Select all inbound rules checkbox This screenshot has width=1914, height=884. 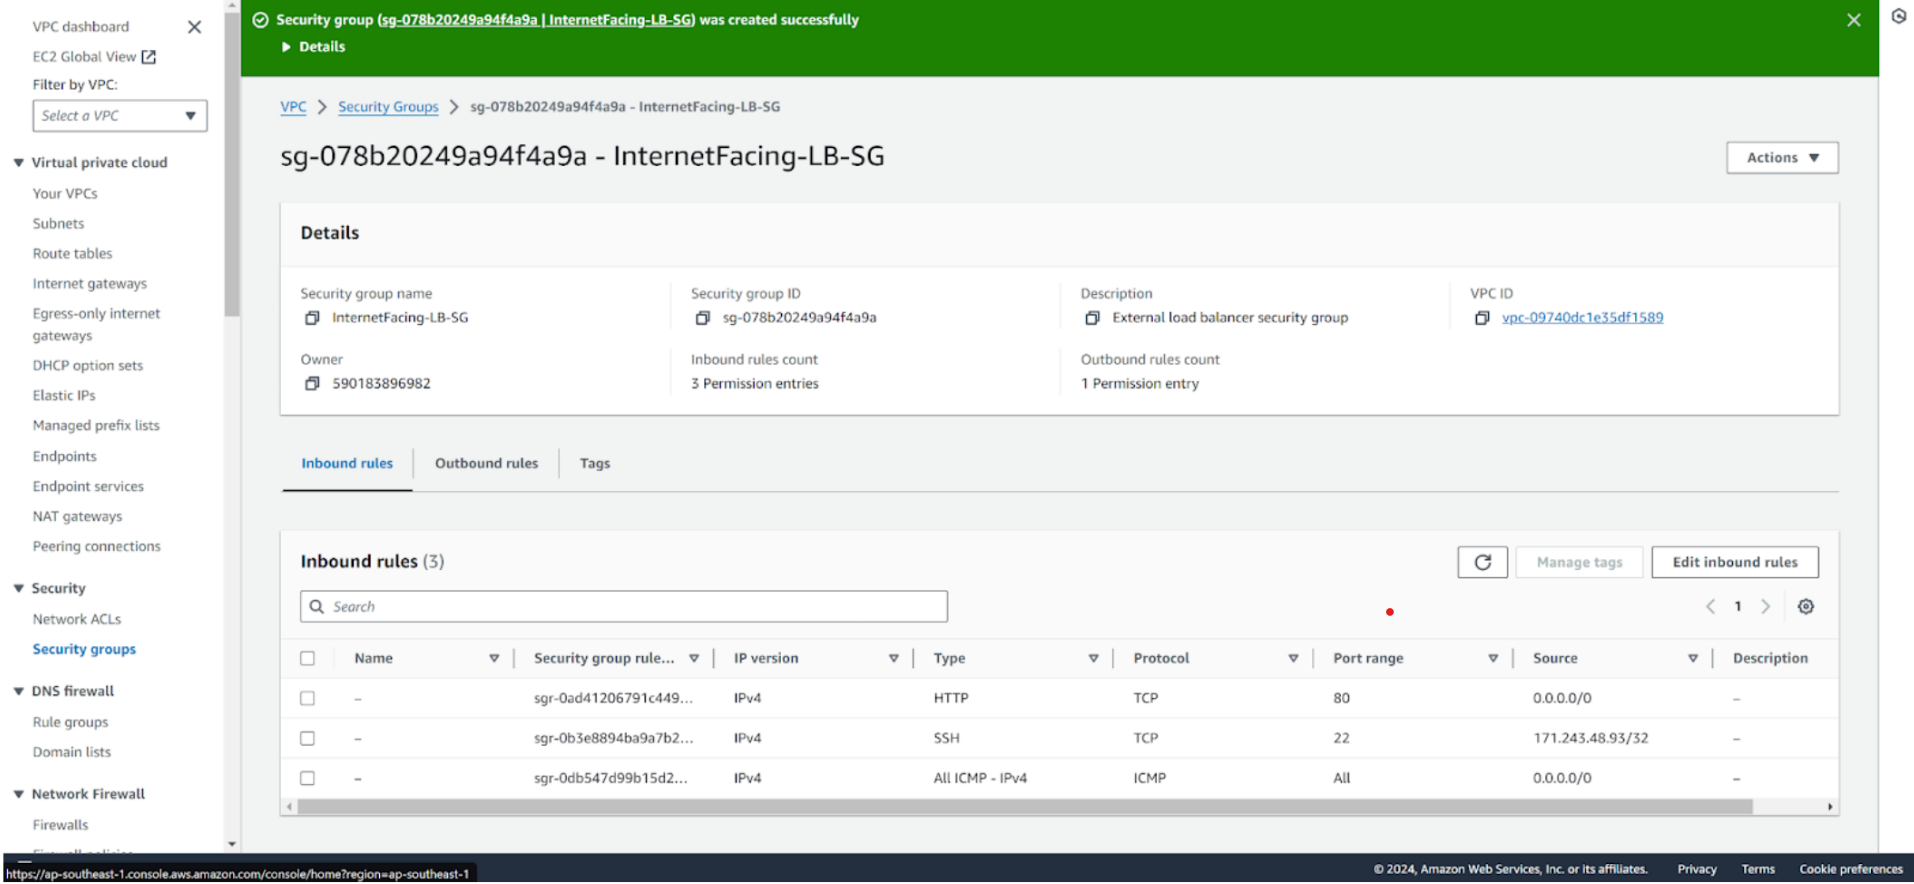click(x=307, y=659)
